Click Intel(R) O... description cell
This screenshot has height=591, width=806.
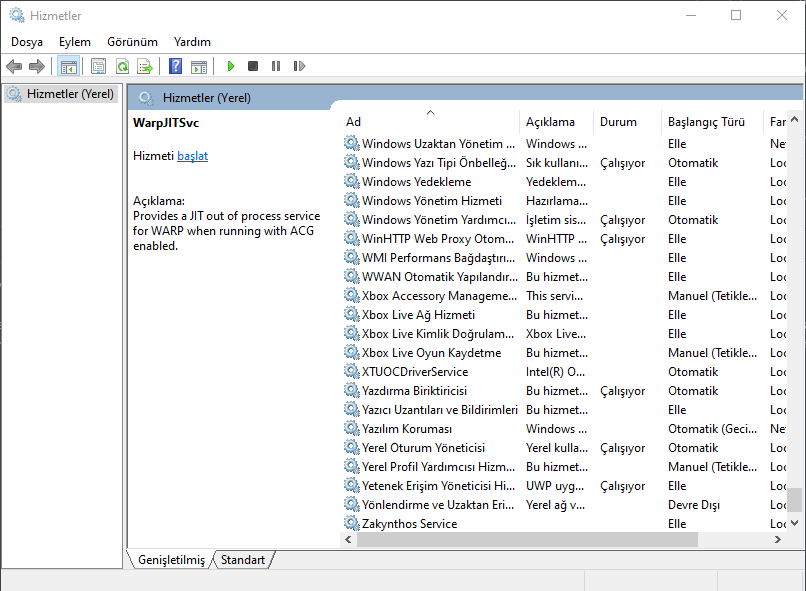click(555, 372)
